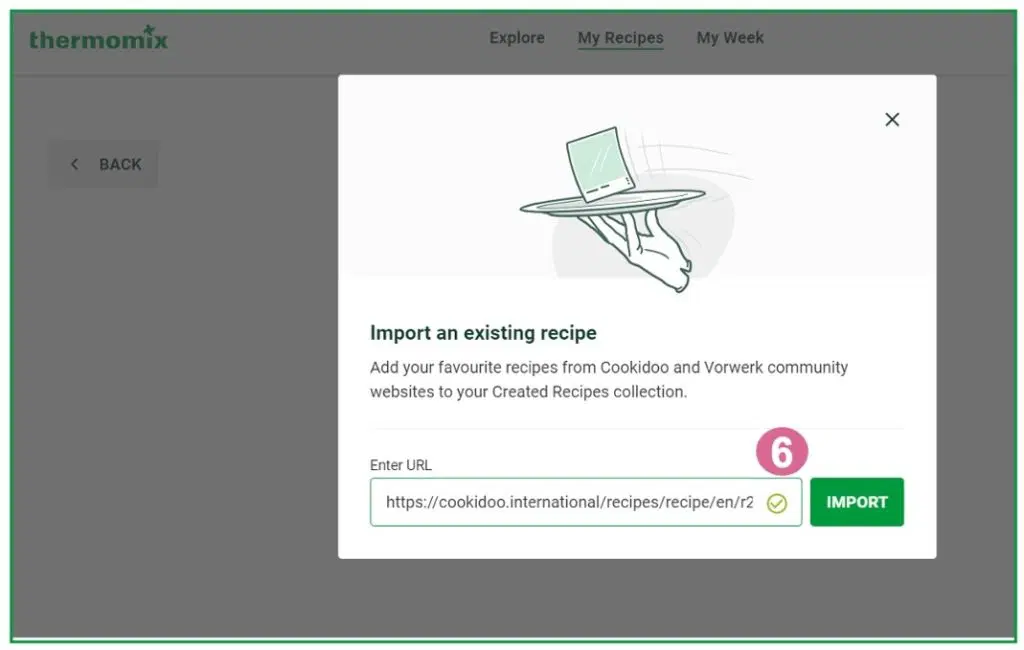Click the green IMPORT button

[856, 502]
